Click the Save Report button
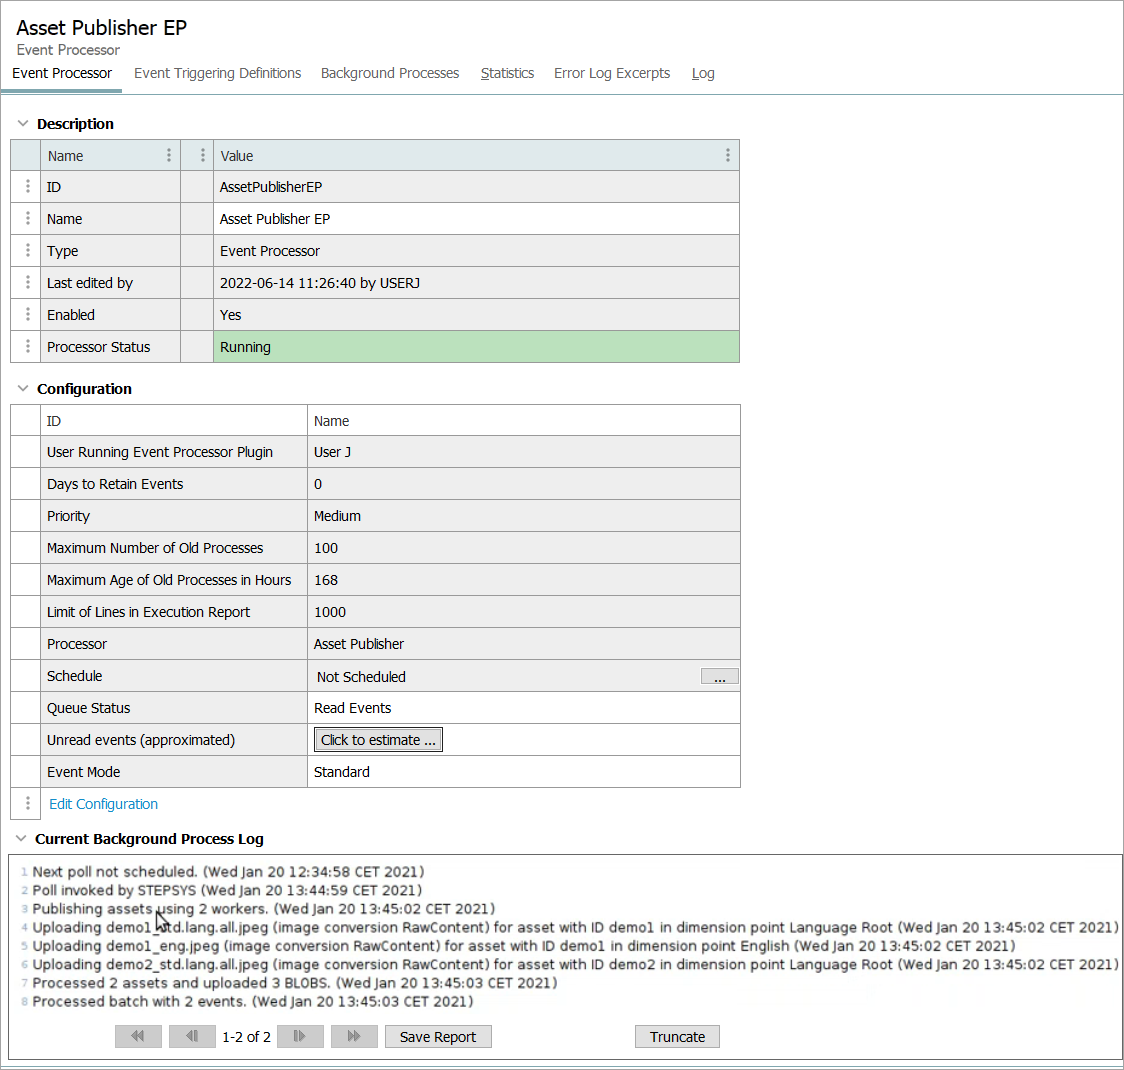 [438, 1037]
